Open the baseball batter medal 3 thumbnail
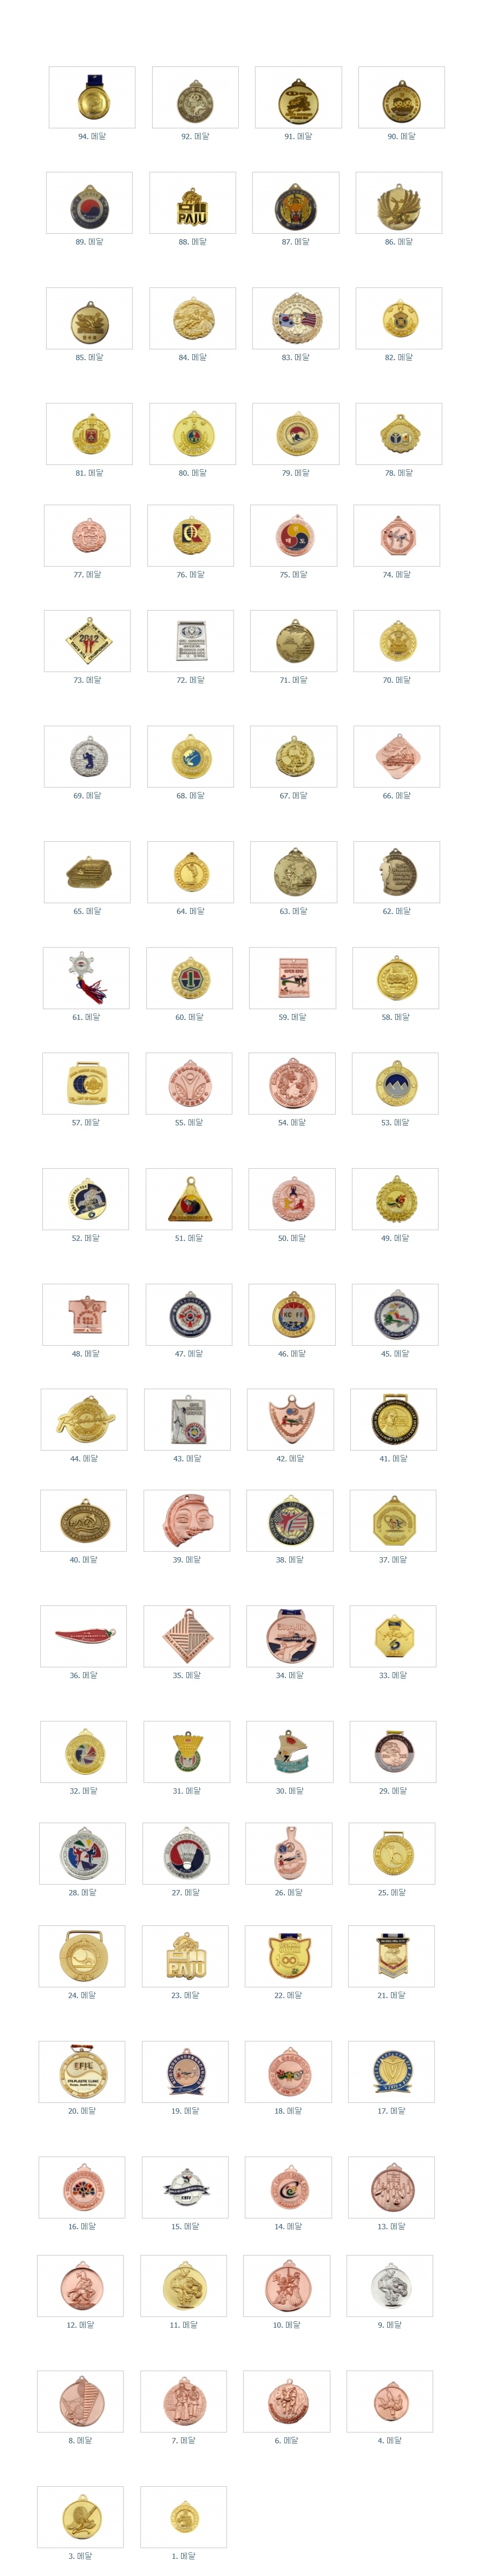 80,2517
